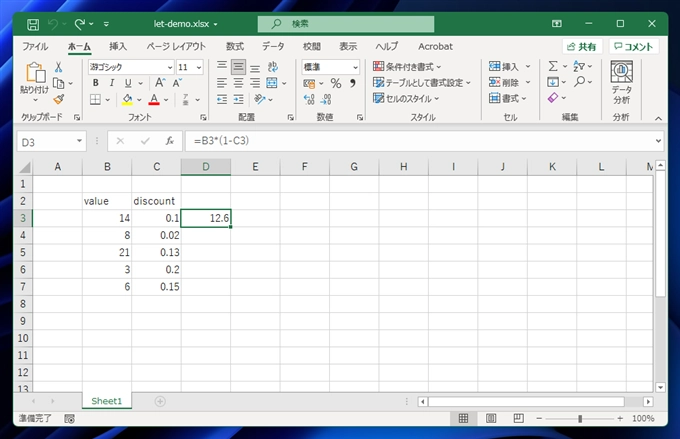Decrease font size with small A

(x=177, y=83)
